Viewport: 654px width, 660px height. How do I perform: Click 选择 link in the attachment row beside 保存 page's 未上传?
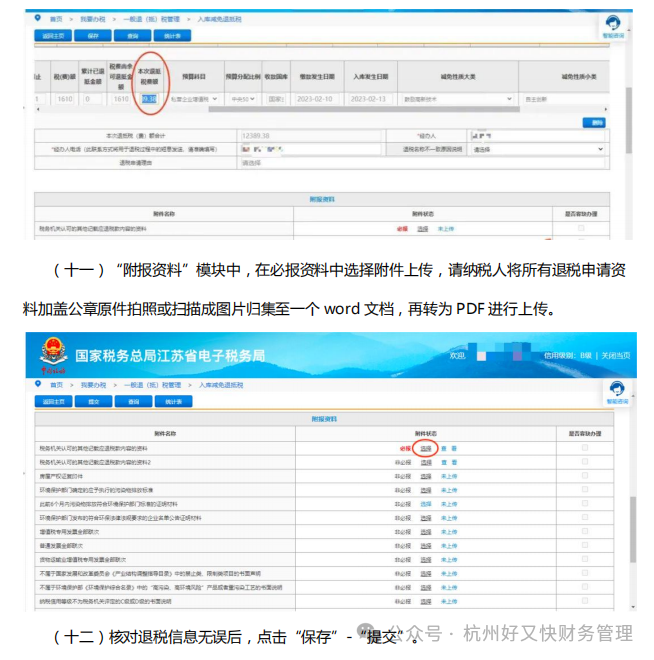pyautogui.click(x=423, y=229)
